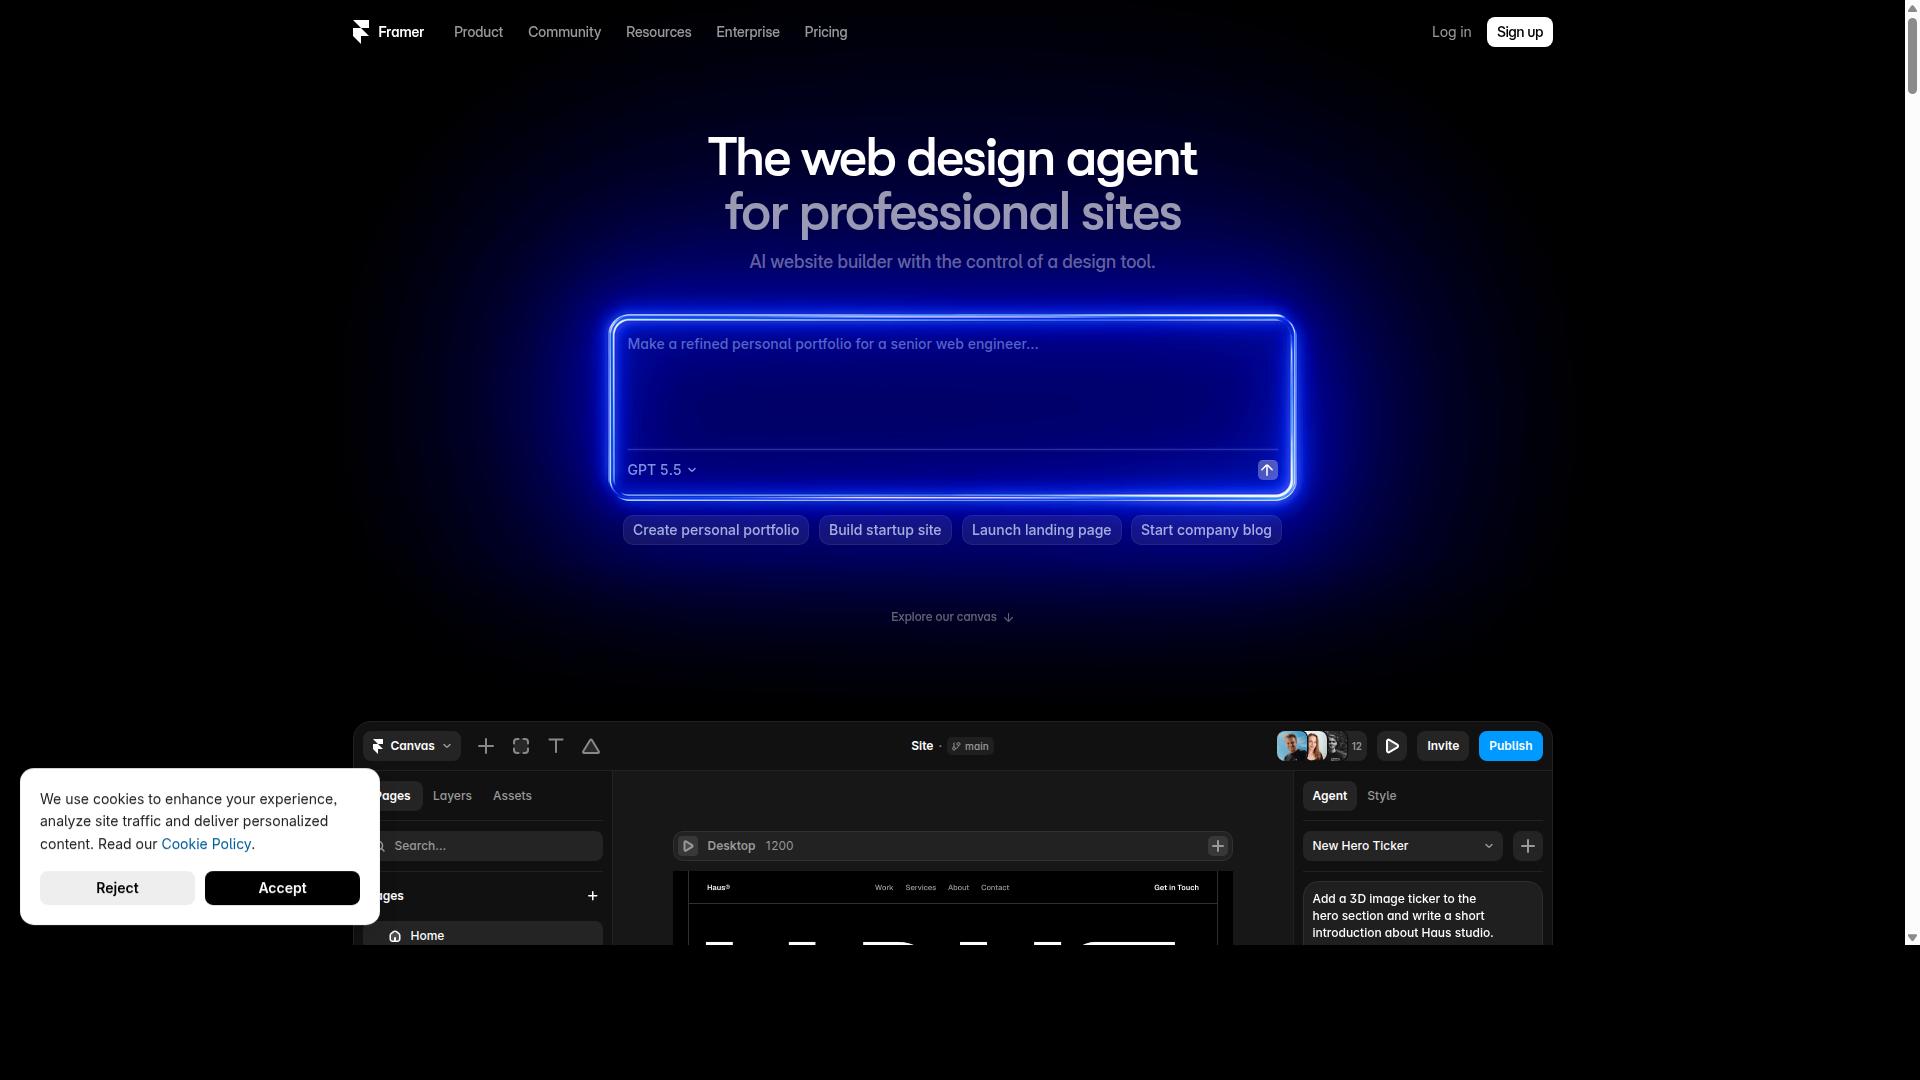This screenshot has width=1920, height=1080.
Task: Add a new page with the plus icon
Action: (593, 896)
